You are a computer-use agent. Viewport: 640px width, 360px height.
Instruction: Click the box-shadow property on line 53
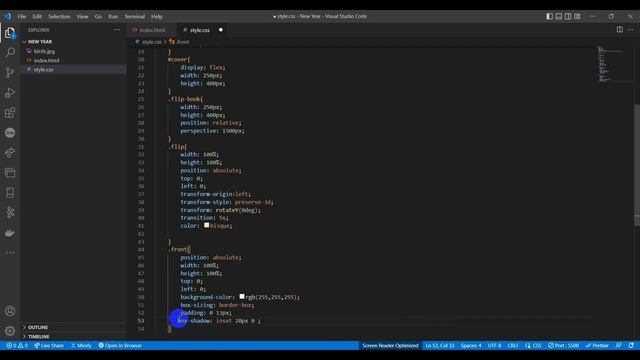click(x=195, y=321)
